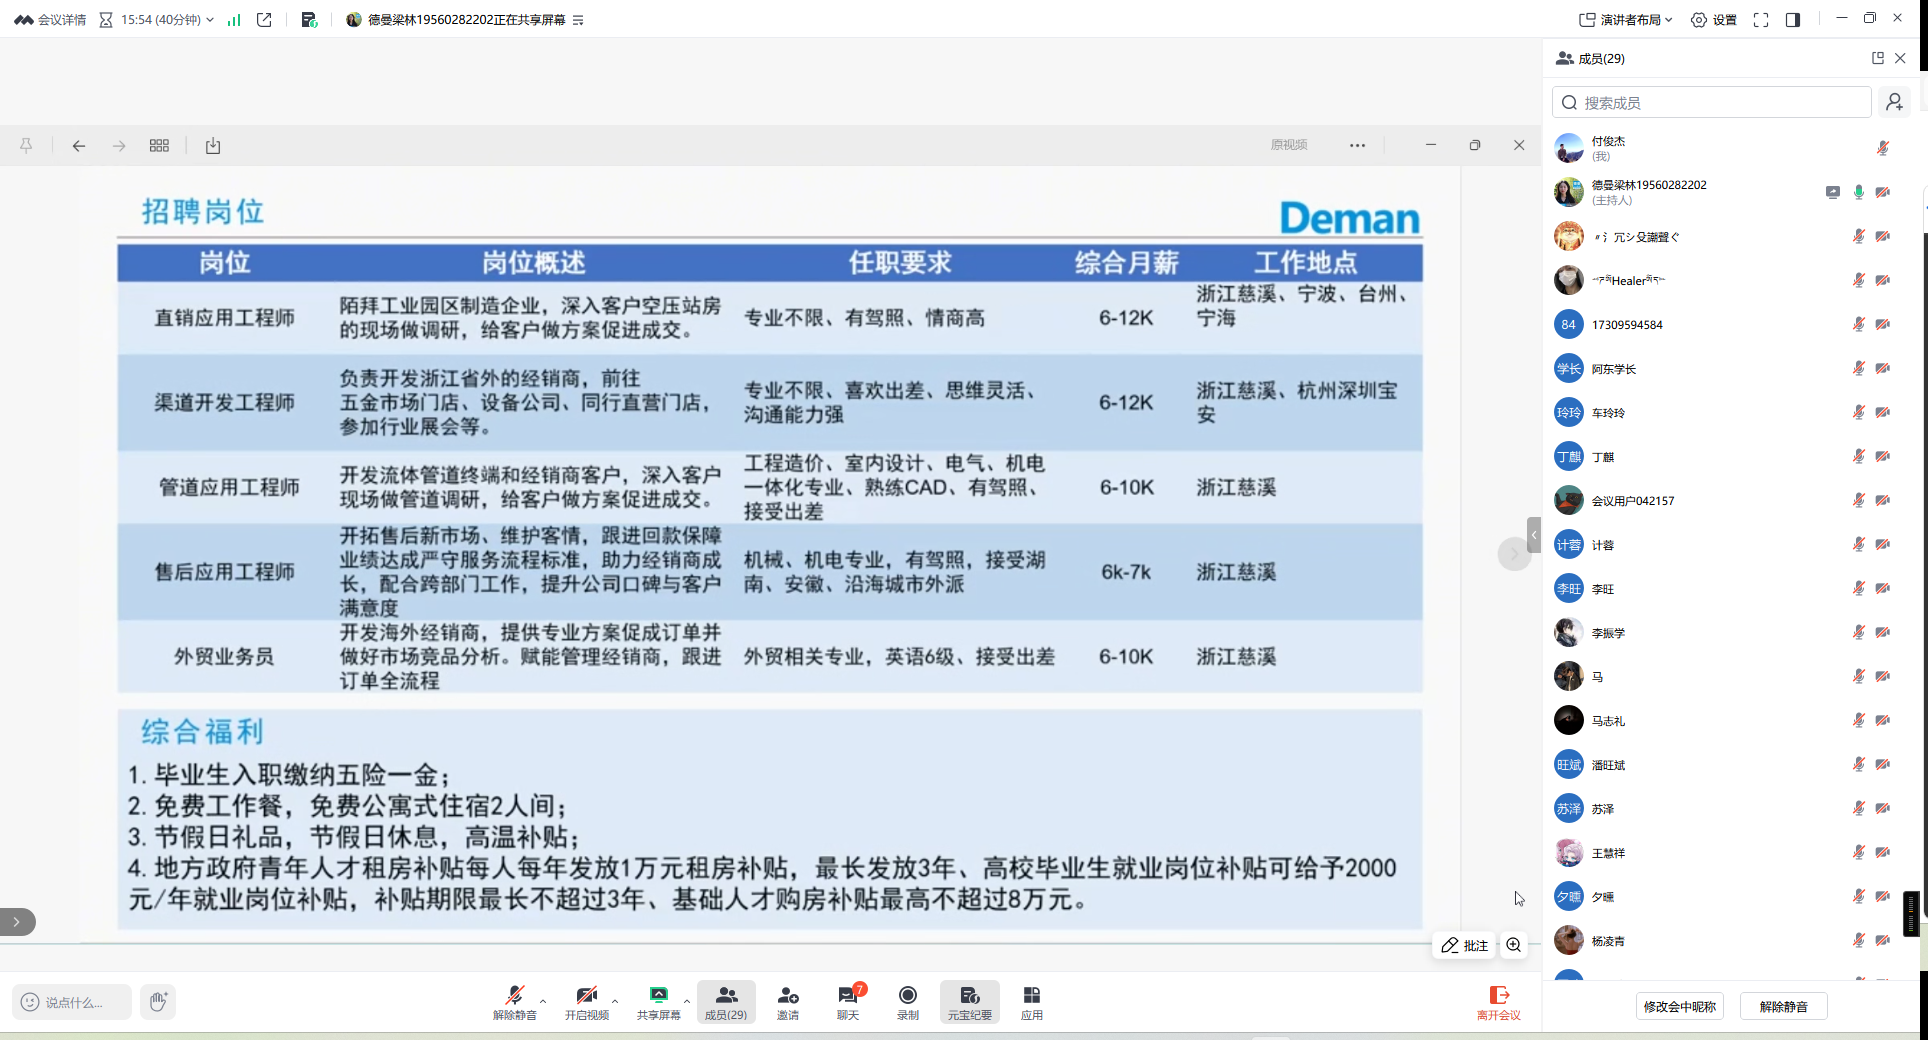Toggle camera icon for host 德曼梁林
The height and width of the screenshot is (1040, 1928).
coord(1883,192)
